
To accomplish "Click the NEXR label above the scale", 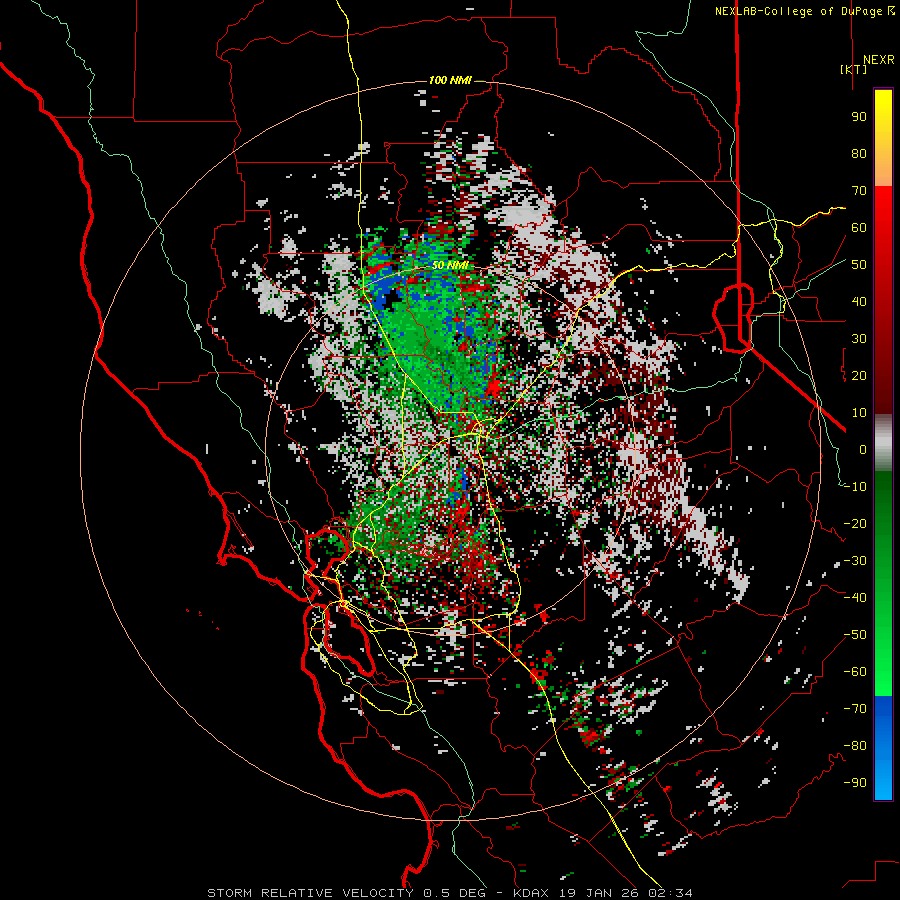I will coord(878,60).
